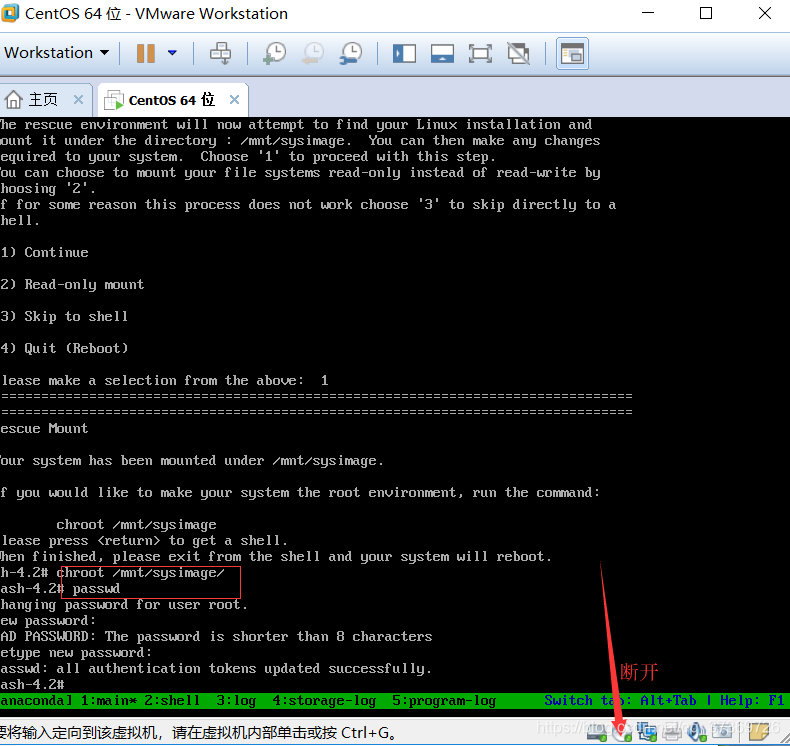Viewport: 790px width, 746px height.
Task: Click the Unity mode icon
Action: click(518, 53)
